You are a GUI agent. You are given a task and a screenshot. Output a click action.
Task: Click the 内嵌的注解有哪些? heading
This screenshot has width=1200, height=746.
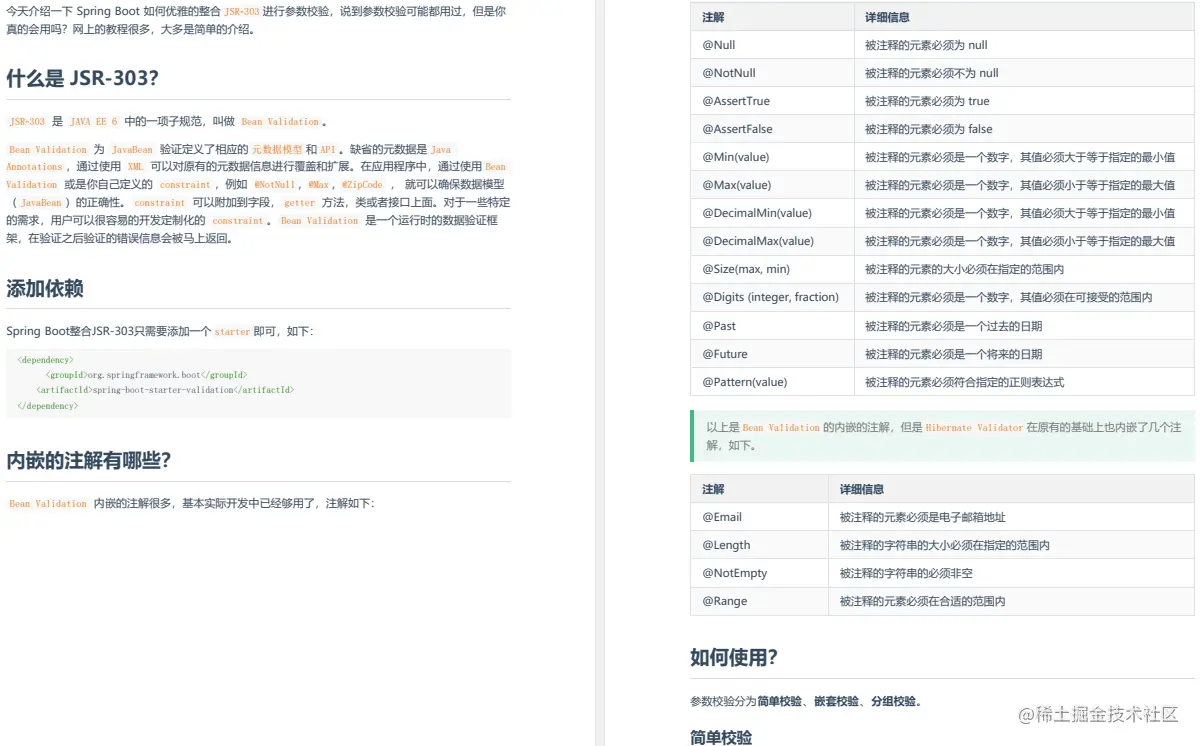(89, 461)
